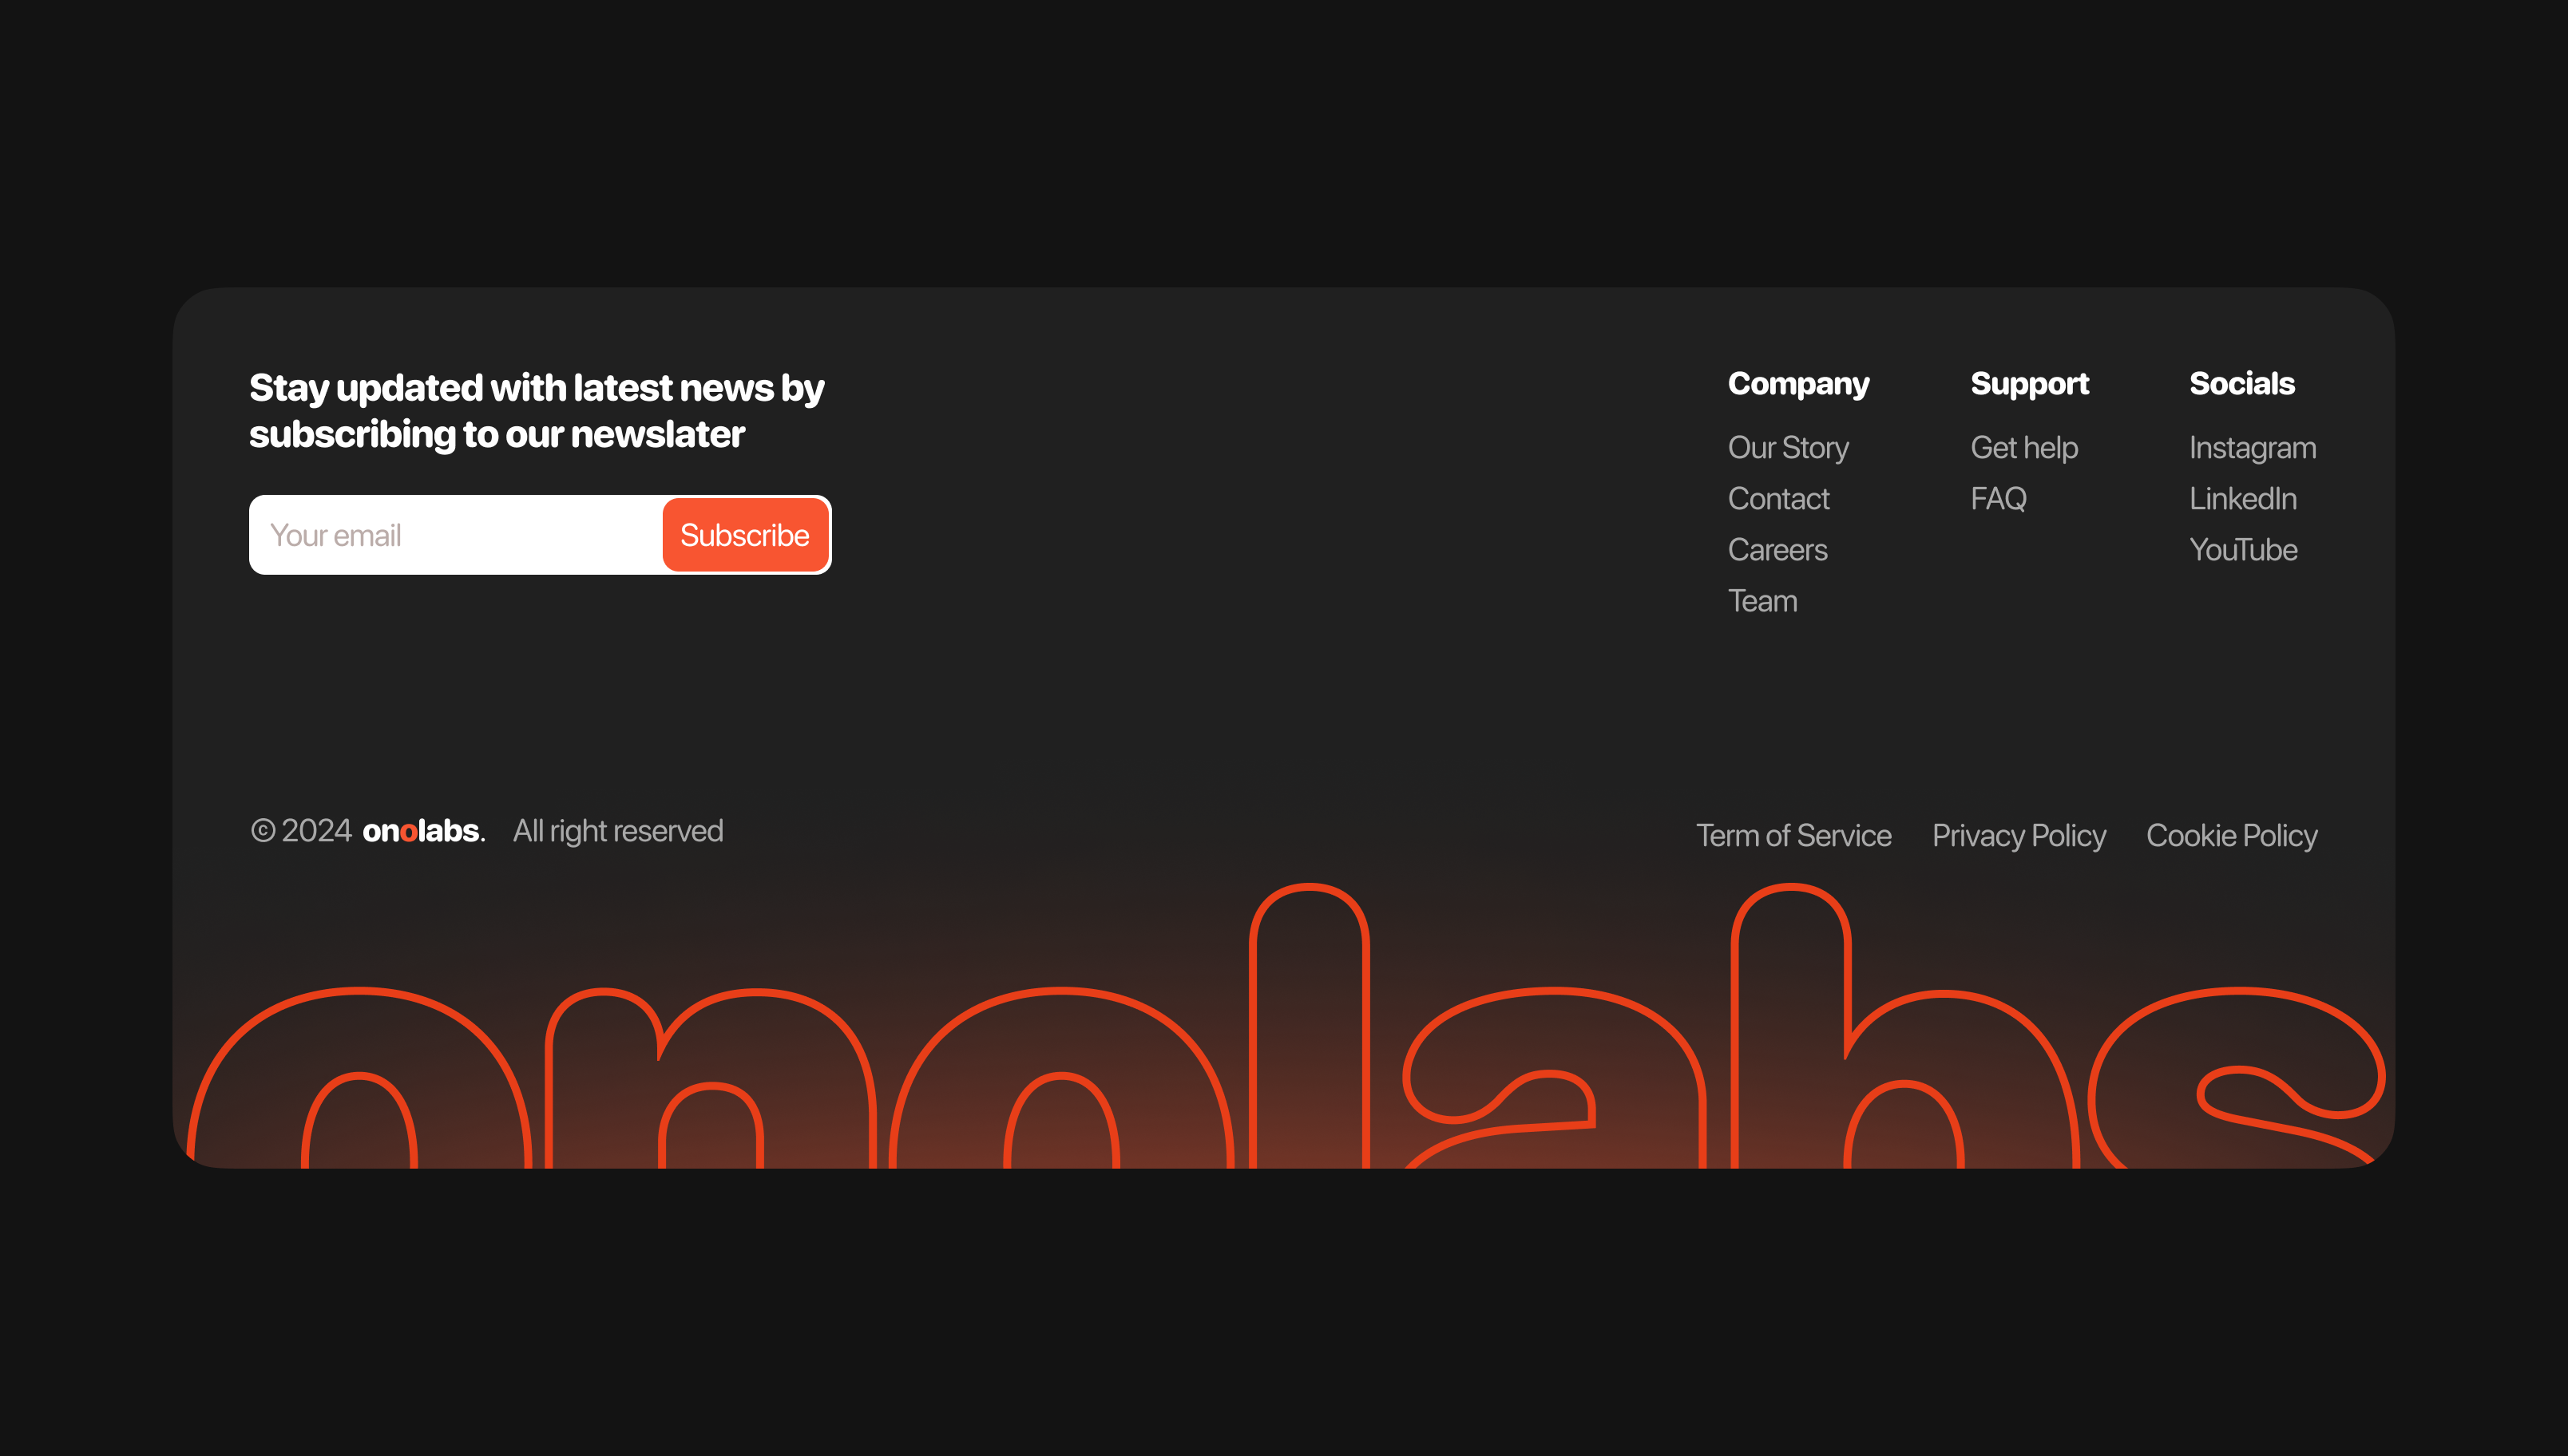Open the Team link
This screenshot has height=1456, width=2568.
(x=1762, y=600)
